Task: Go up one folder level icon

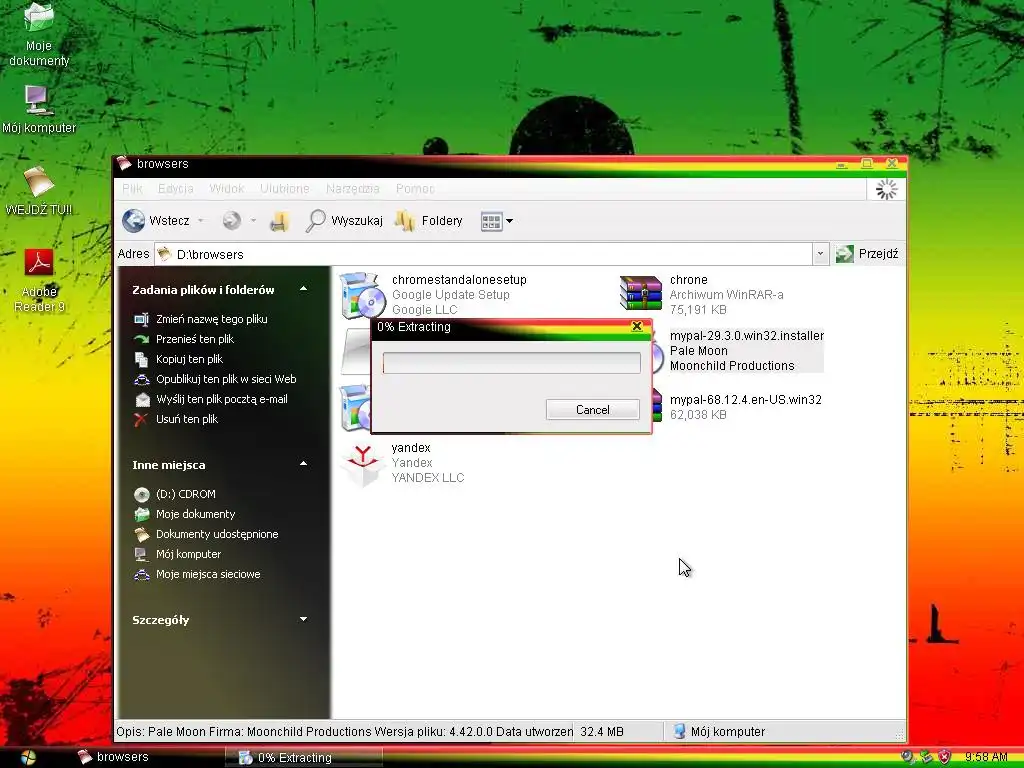Action: pyautogui.click(x=280, y=221)
